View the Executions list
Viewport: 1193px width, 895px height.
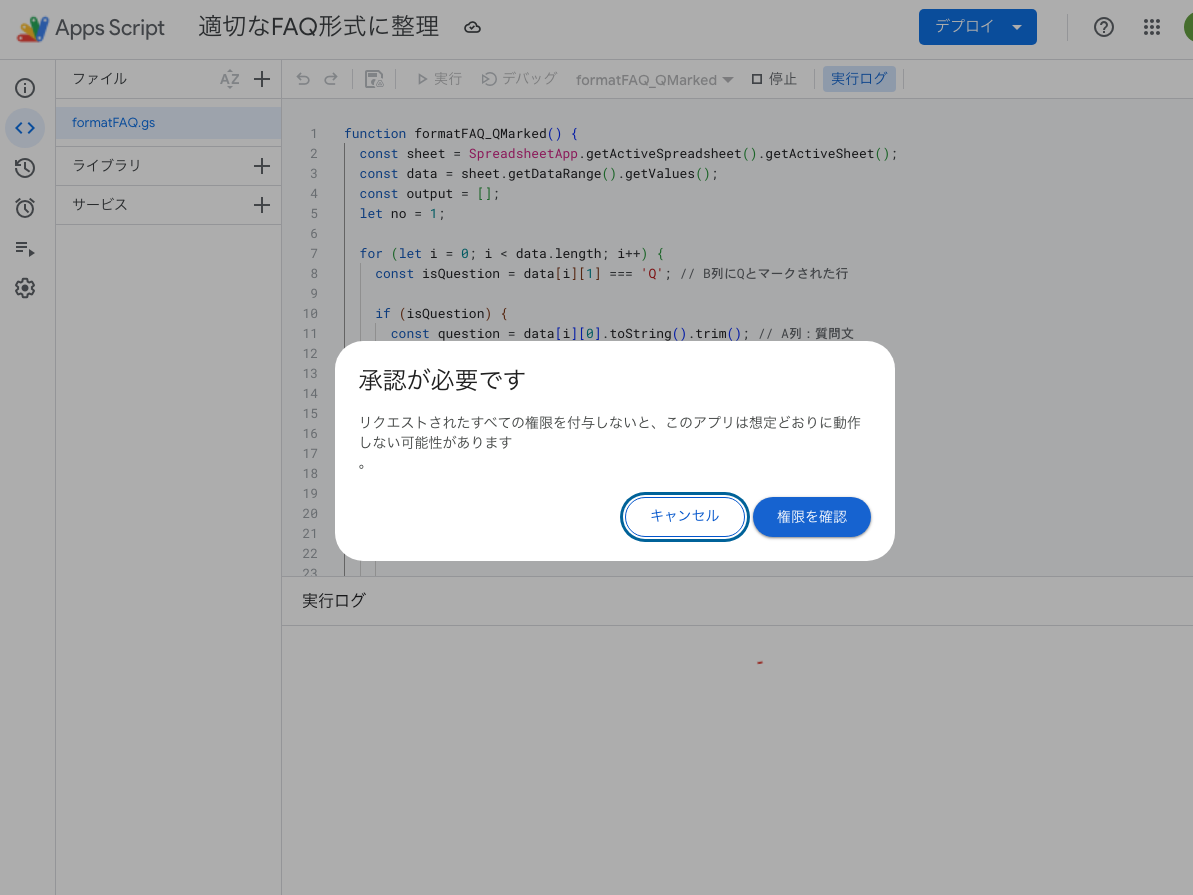(x=25, y=248)
